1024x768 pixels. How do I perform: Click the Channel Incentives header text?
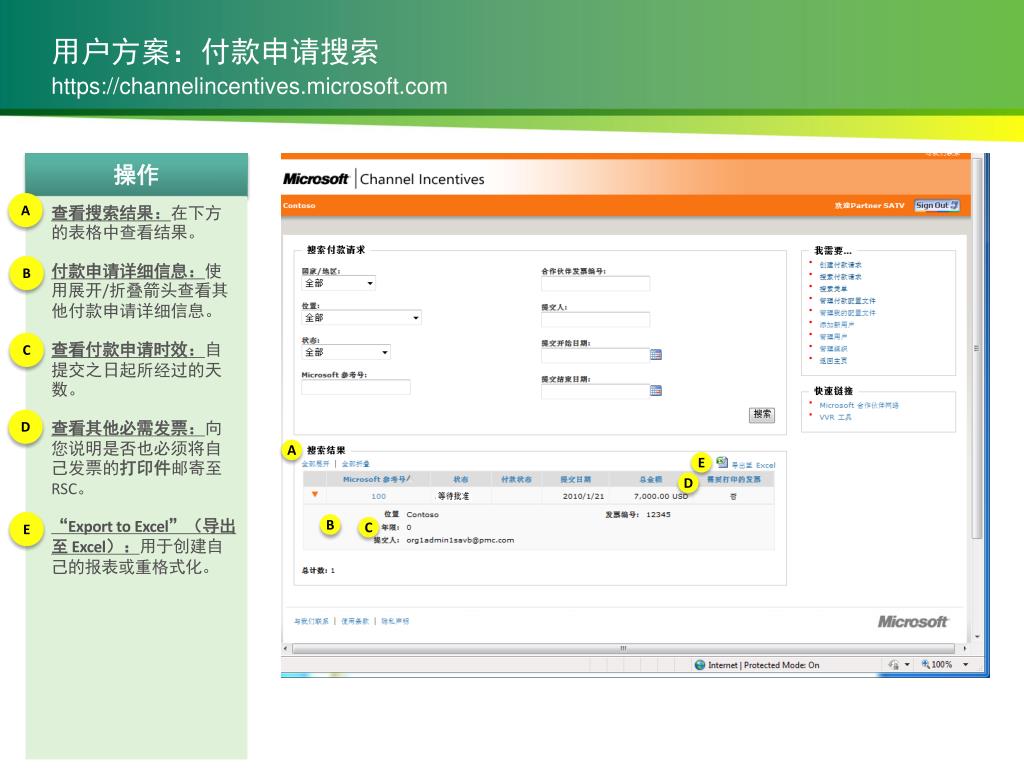pos(422,179)
